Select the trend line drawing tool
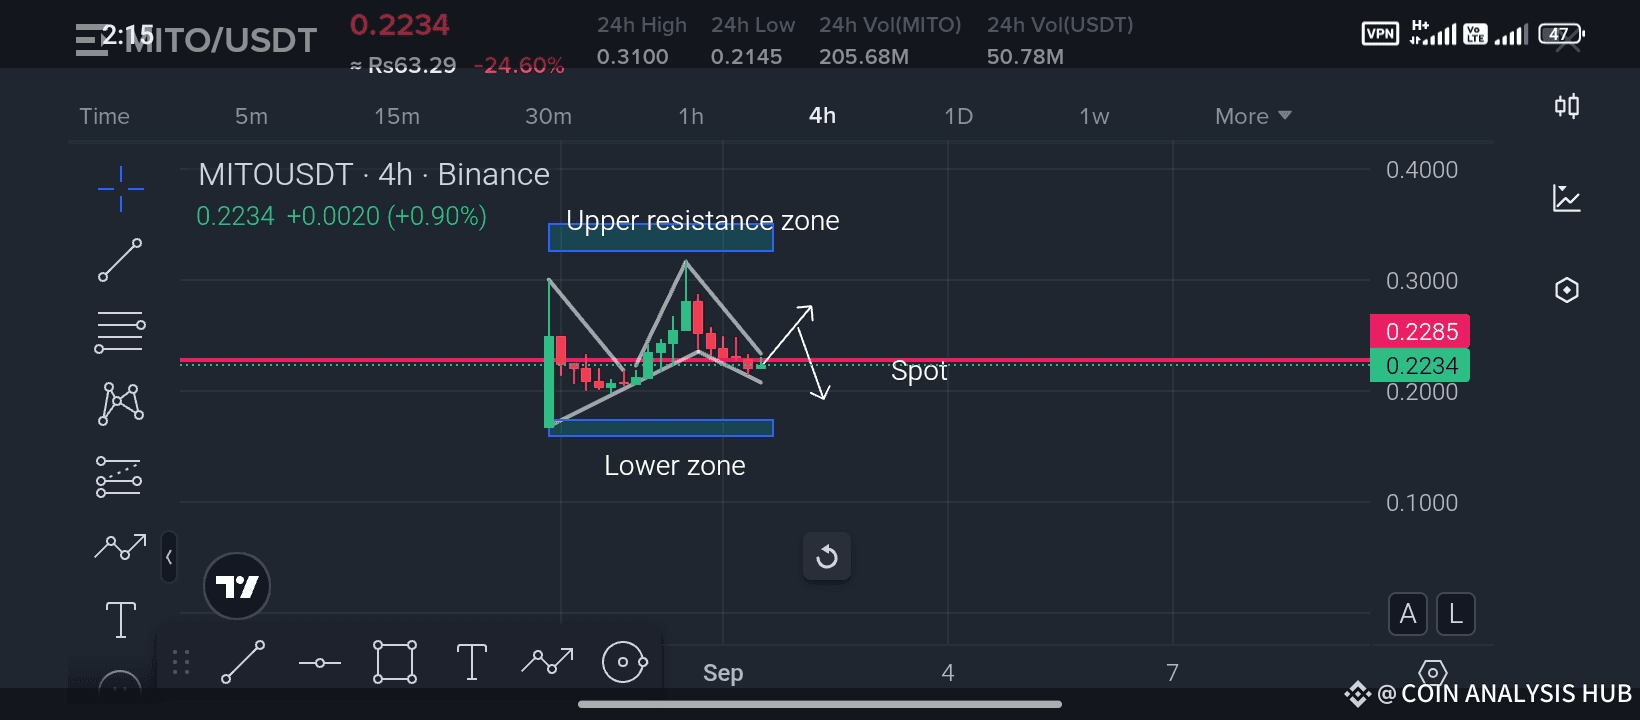This screenshot has height=720, width=1640. pos(120,260)
